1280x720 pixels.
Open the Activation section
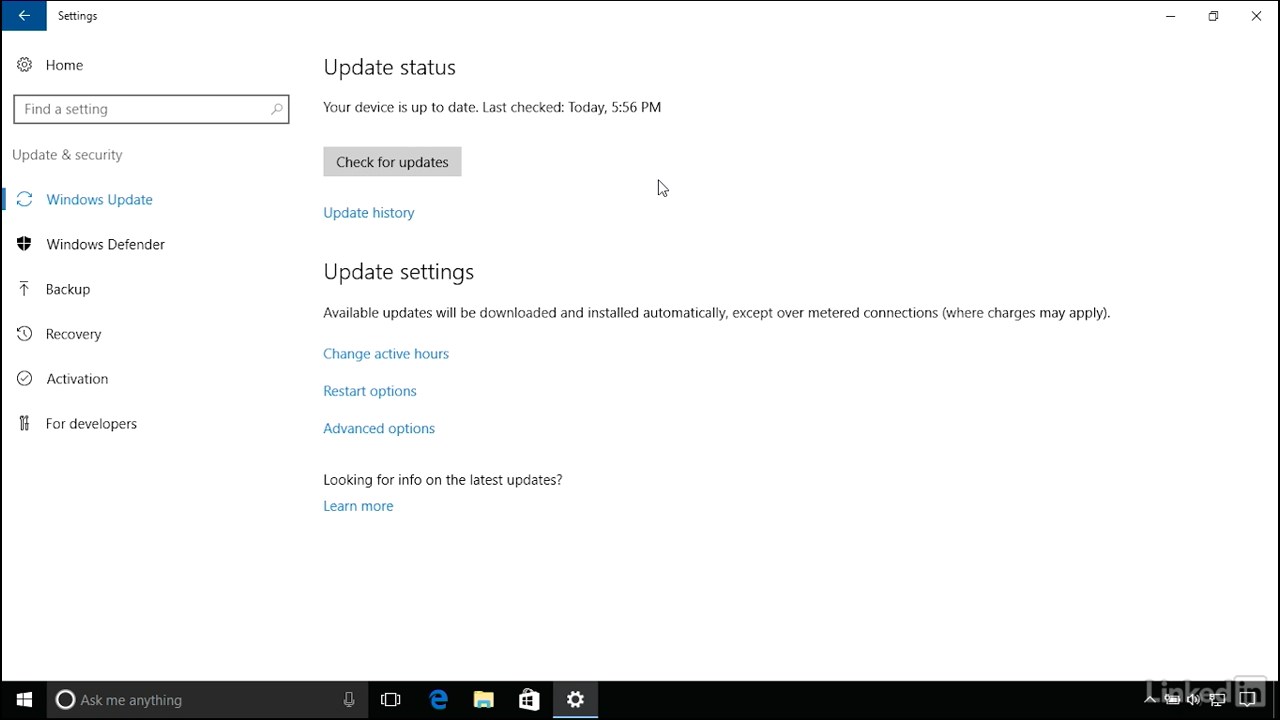point(77,379)
